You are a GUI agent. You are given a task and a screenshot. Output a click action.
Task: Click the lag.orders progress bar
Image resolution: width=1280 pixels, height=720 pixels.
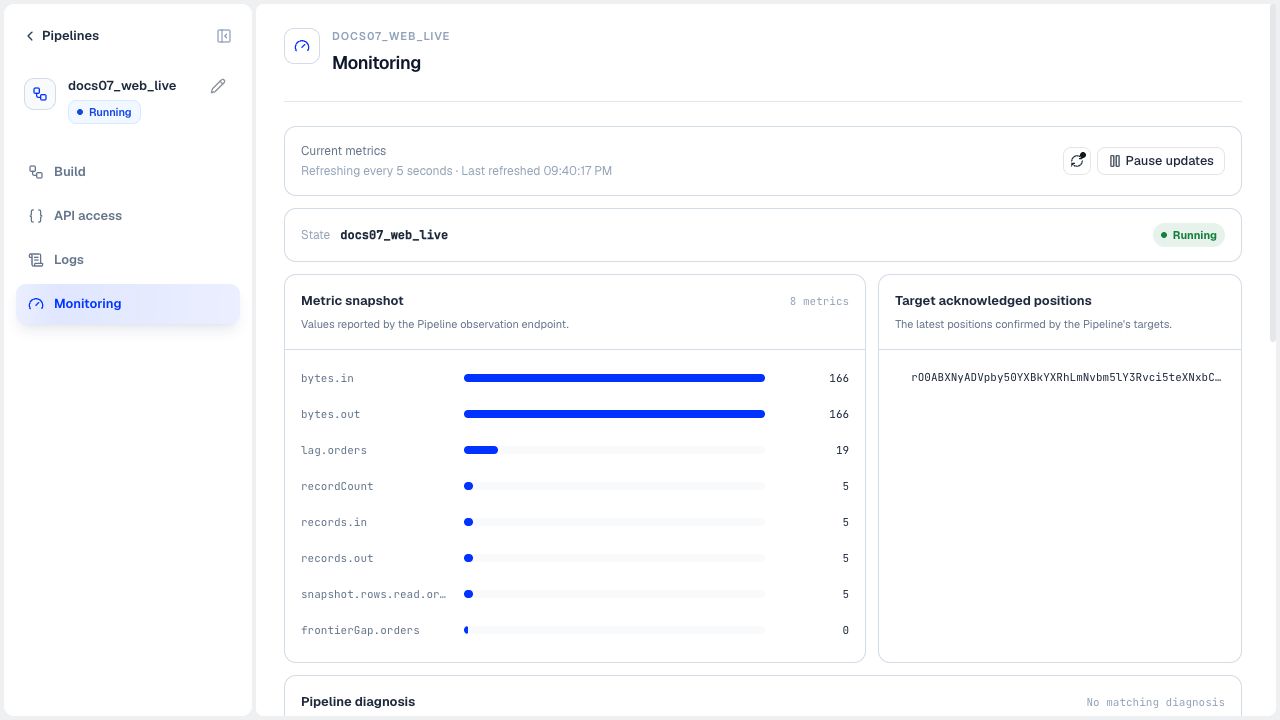614,450
